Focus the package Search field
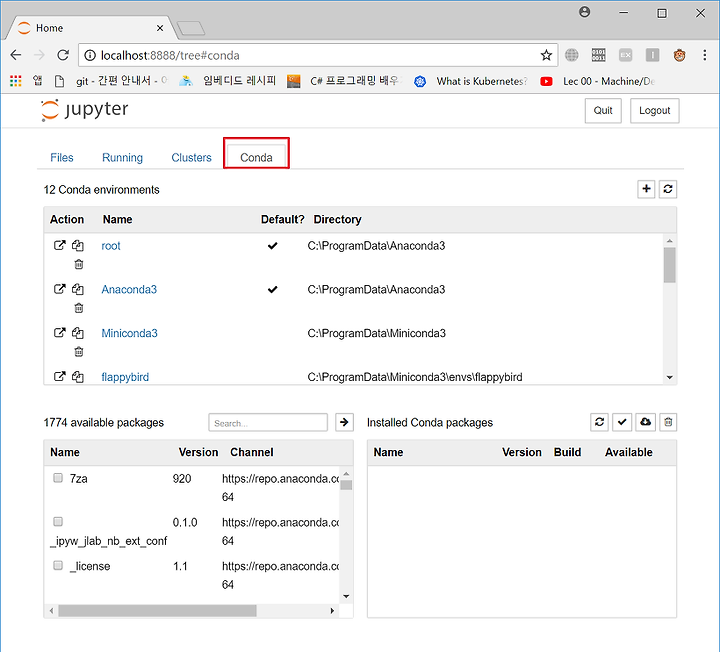The height and width of the screenshot is (652, 720). [268, 422]
